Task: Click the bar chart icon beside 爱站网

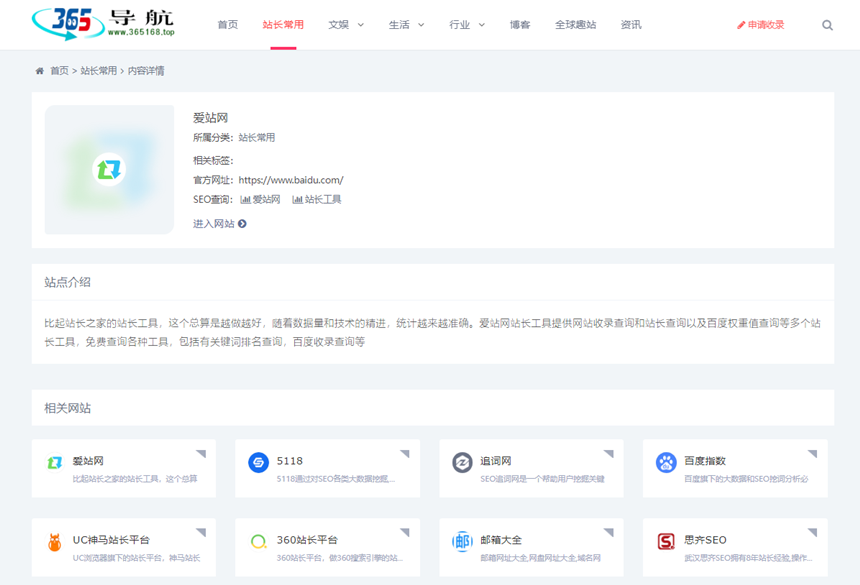Action: 245,200
